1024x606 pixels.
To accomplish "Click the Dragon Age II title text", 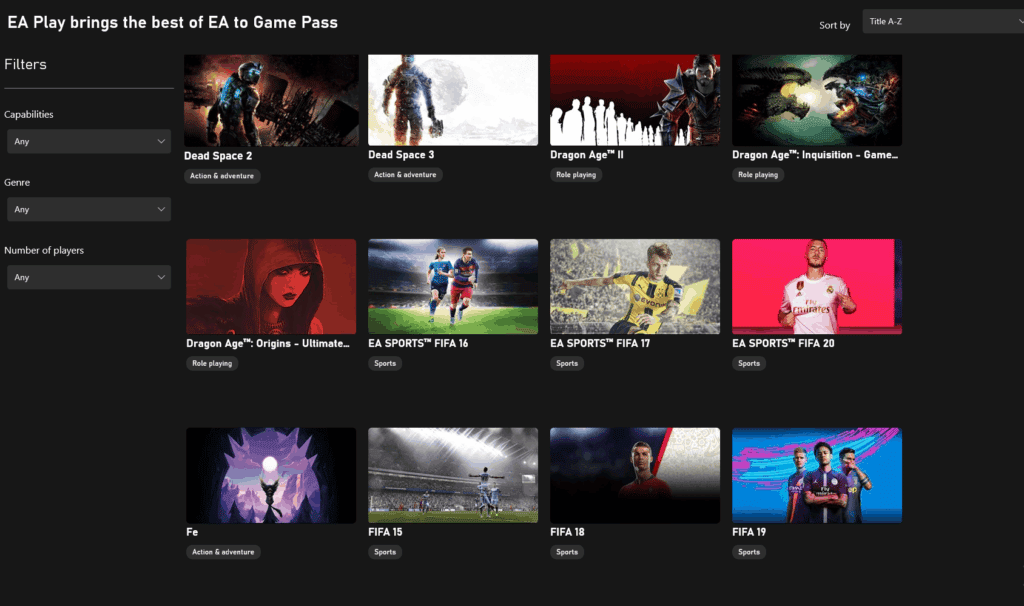I will tap(586, 155).
